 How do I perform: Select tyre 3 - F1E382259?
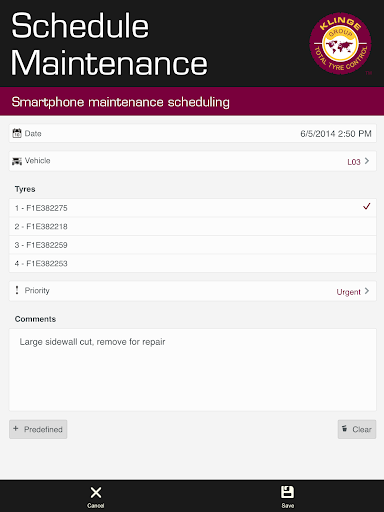point(193,245)
